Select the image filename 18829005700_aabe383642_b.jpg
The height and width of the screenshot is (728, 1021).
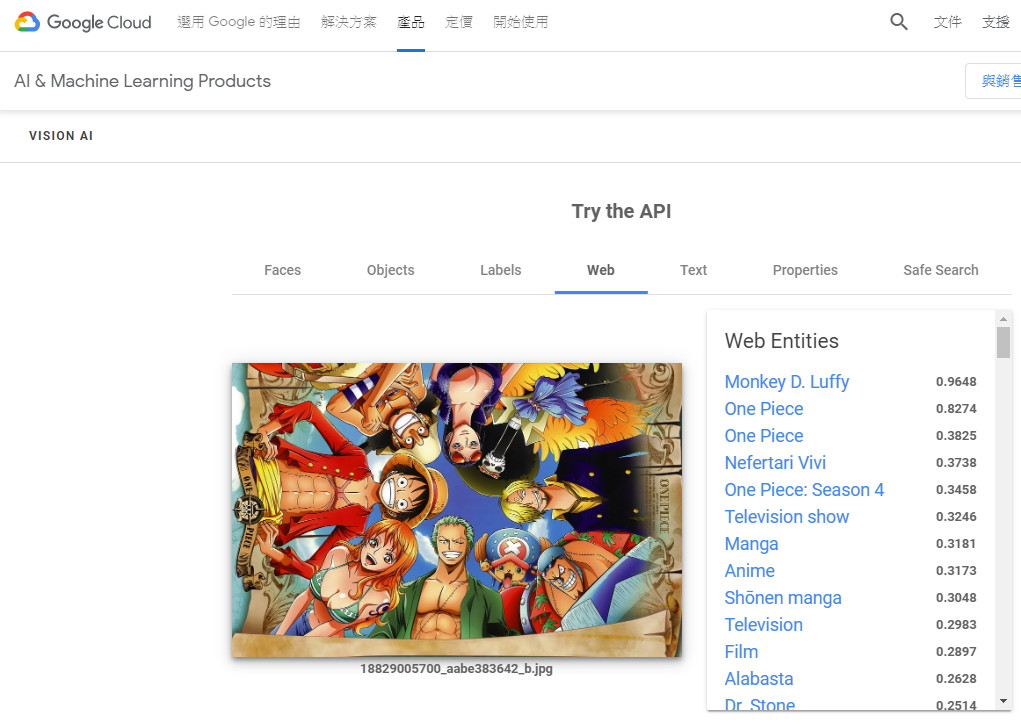click(x=456, y=669)
